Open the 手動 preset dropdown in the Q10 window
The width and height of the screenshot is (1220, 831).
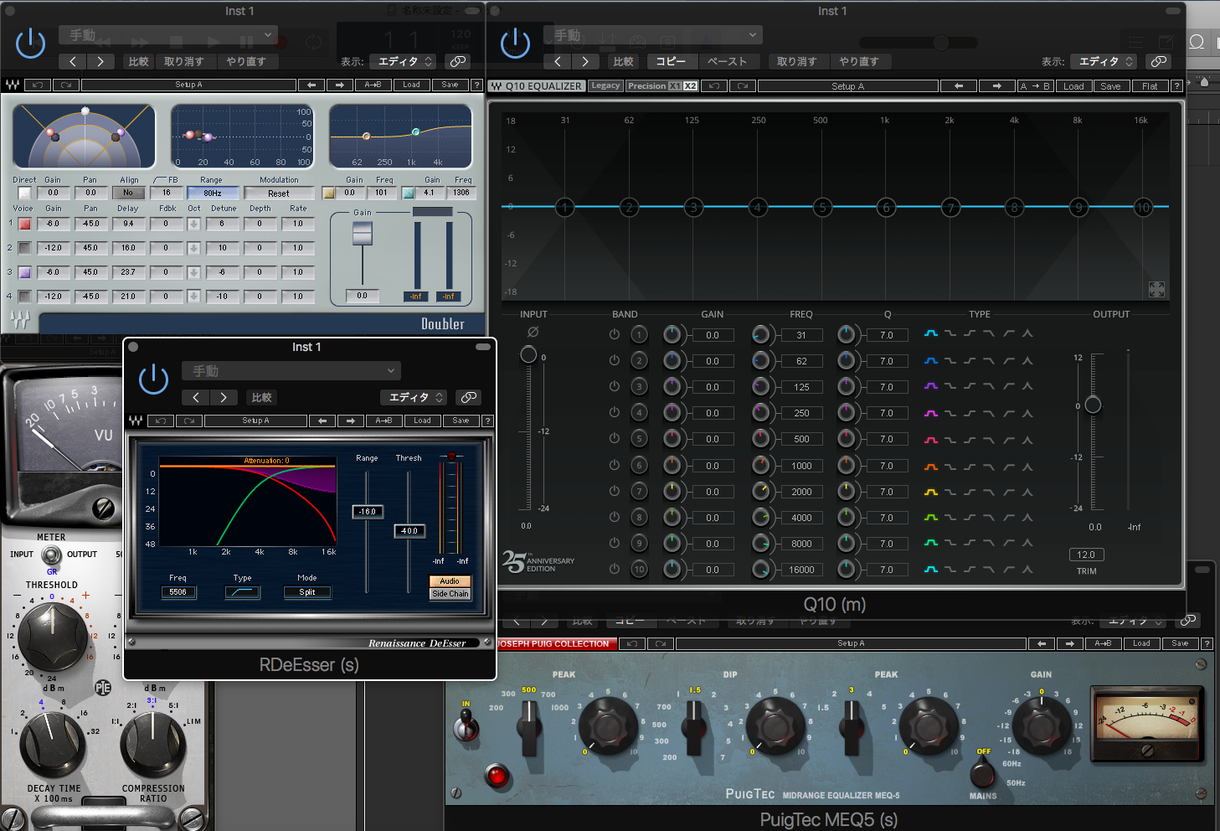click(x=652, y=35)
